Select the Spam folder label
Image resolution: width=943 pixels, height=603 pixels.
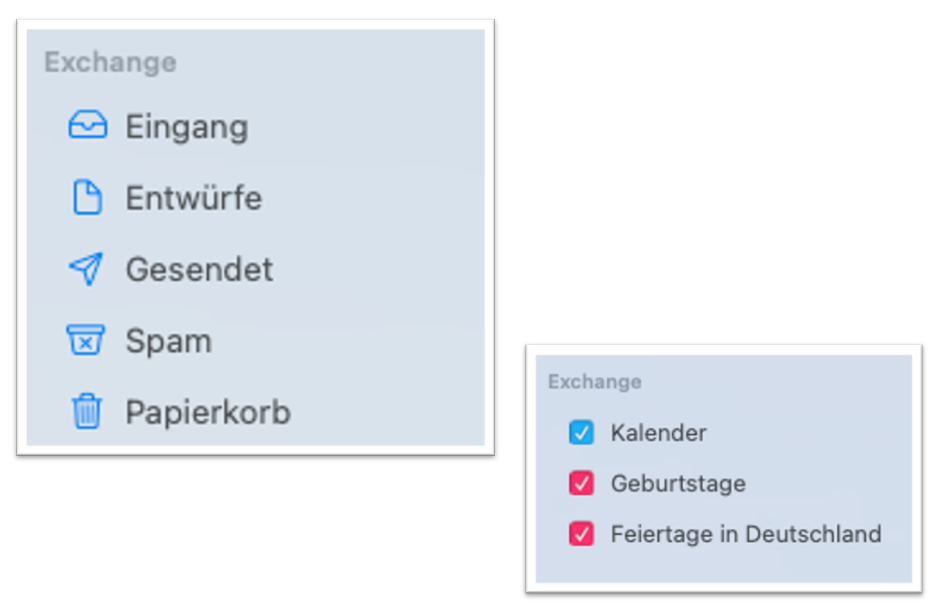point(168,341)
